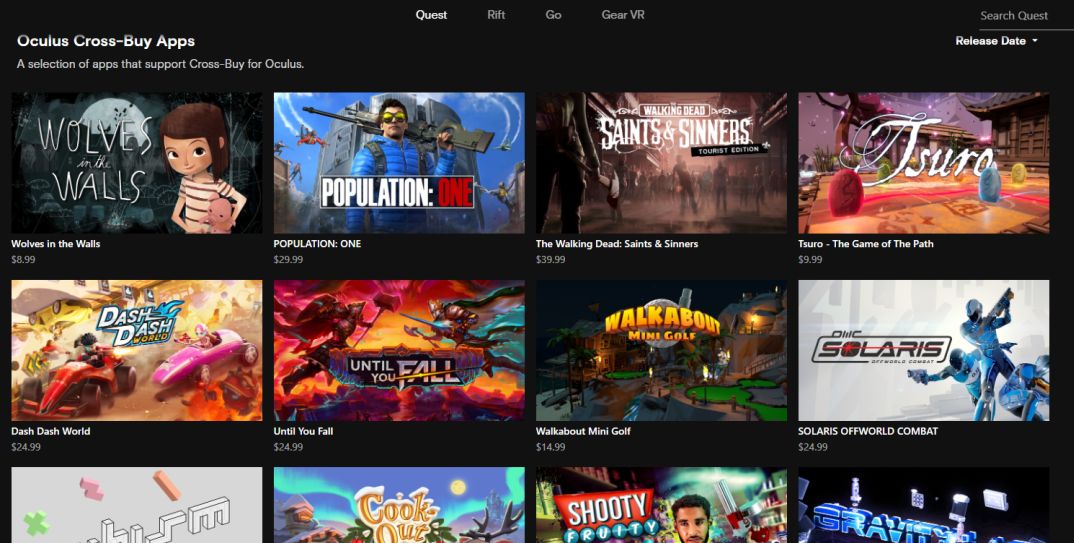This screenshot has height=543, width=1074.
Task: Open the white blocks puzzle game thumbnail
Action: 136,505
